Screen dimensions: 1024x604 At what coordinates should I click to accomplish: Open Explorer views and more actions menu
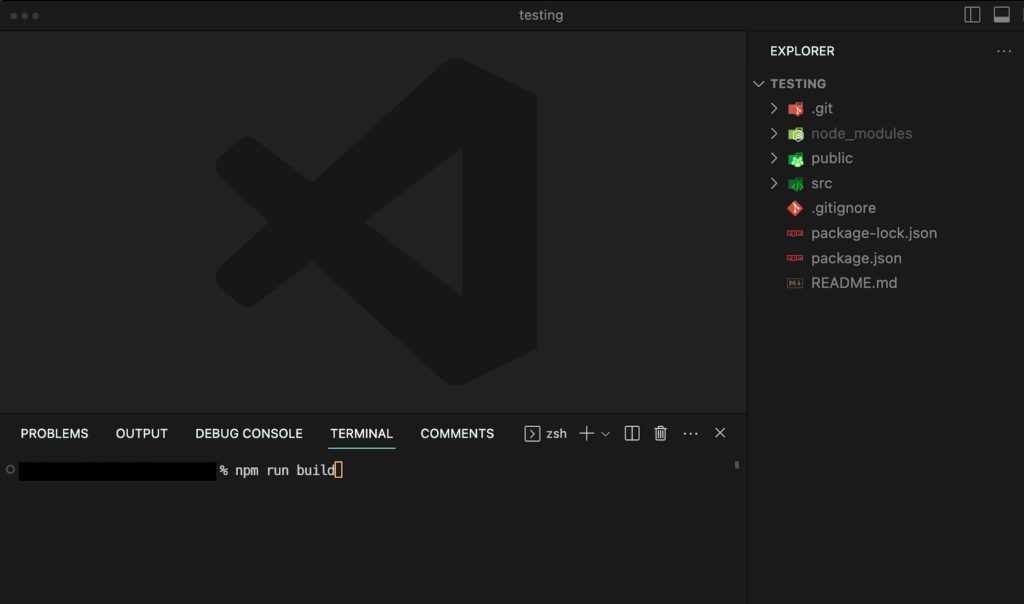(x=1004, y=51)
